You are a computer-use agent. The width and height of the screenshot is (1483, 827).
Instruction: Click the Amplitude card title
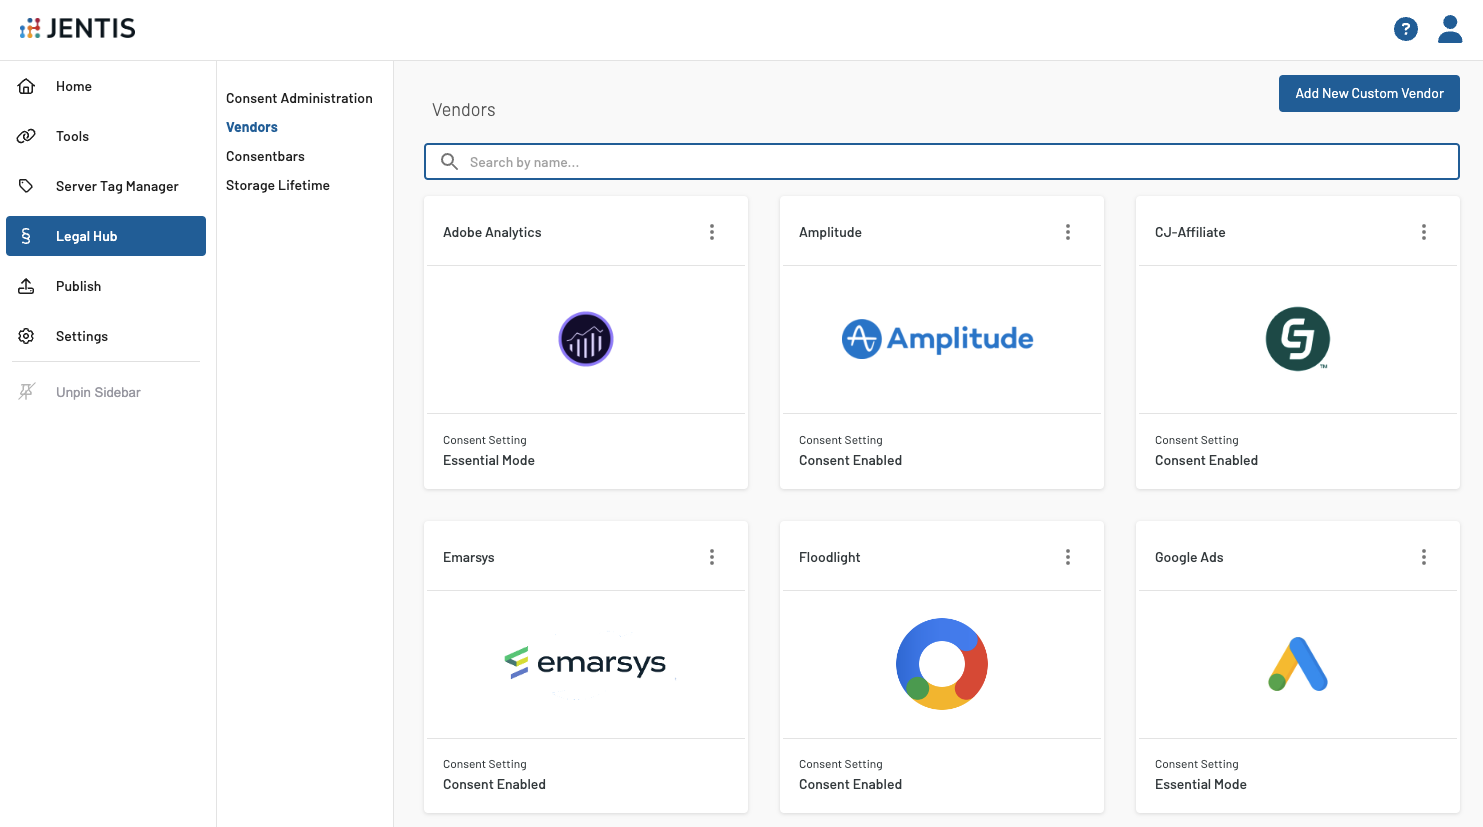830,232
